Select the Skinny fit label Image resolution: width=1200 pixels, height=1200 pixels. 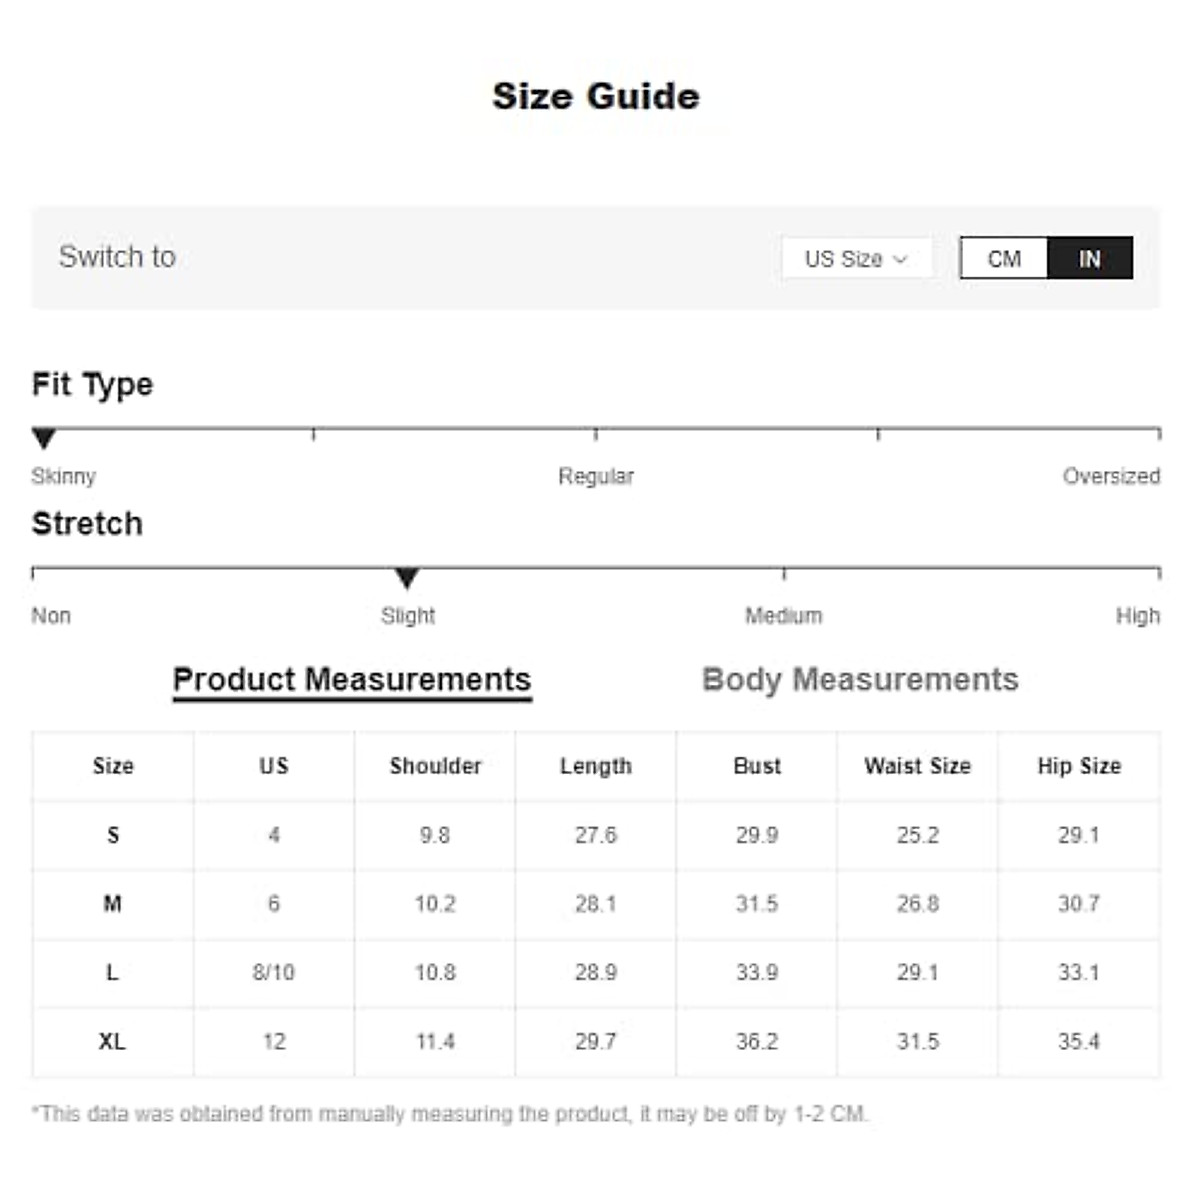63,476
